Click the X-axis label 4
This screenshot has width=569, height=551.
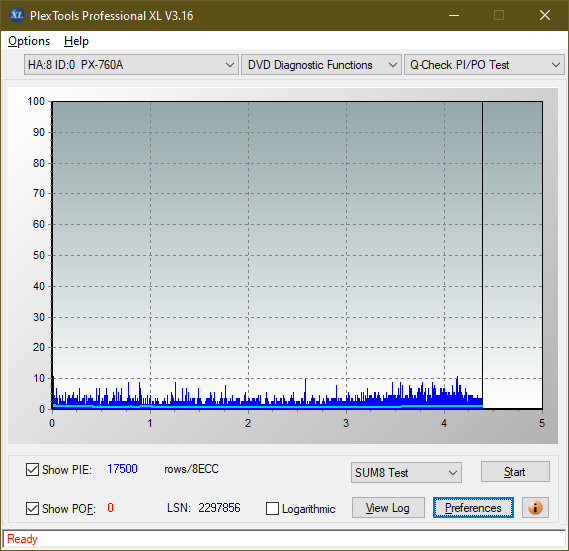tap(444, 423)
